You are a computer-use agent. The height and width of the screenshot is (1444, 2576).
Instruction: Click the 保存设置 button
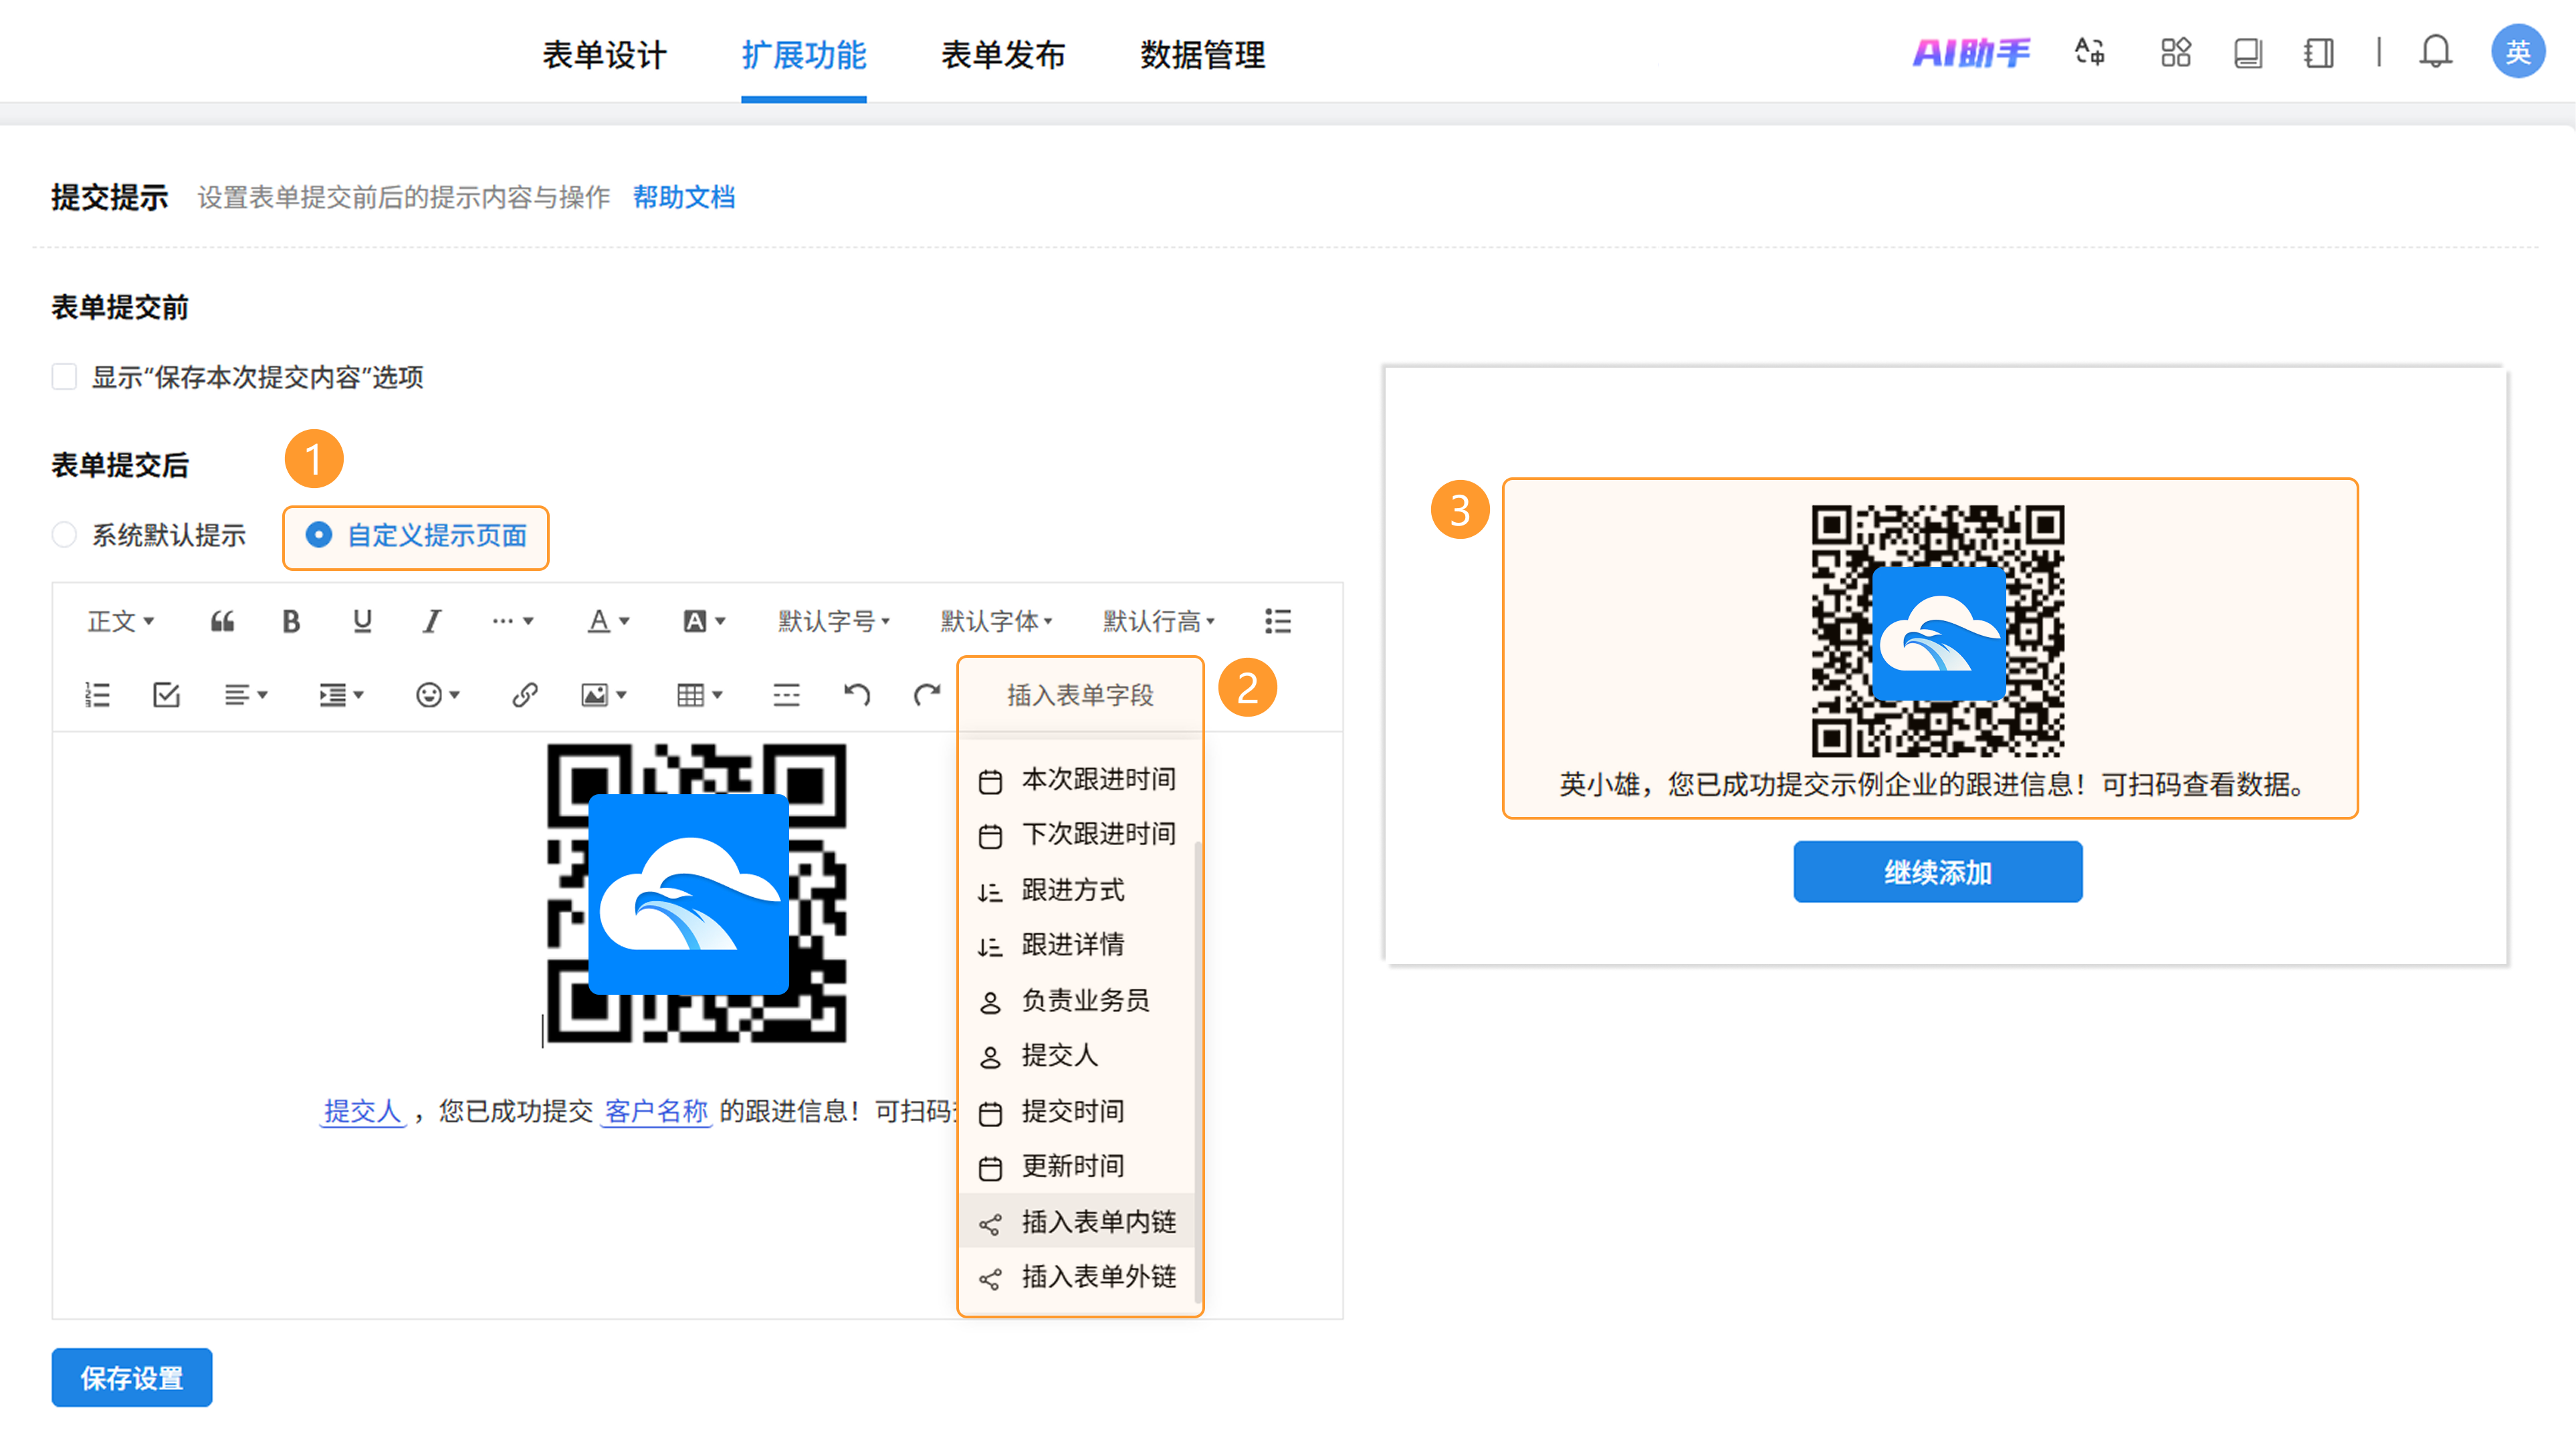[x=132, y=1377]
